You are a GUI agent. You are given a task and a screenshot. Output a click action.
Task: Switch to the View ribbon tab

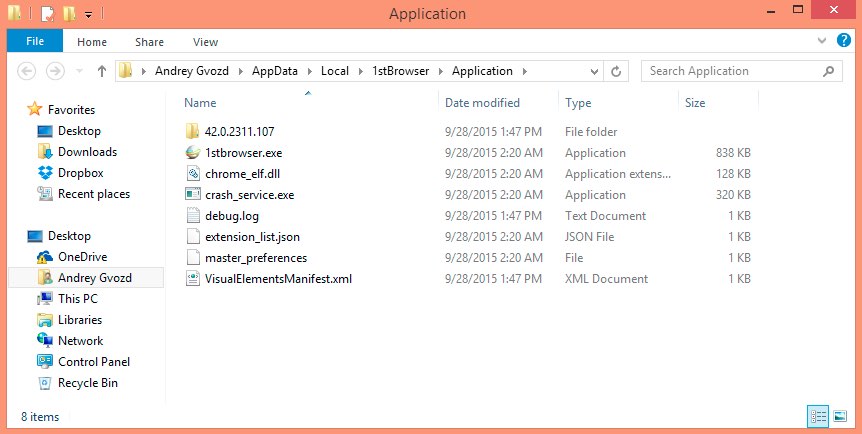[x=205, y=41]
